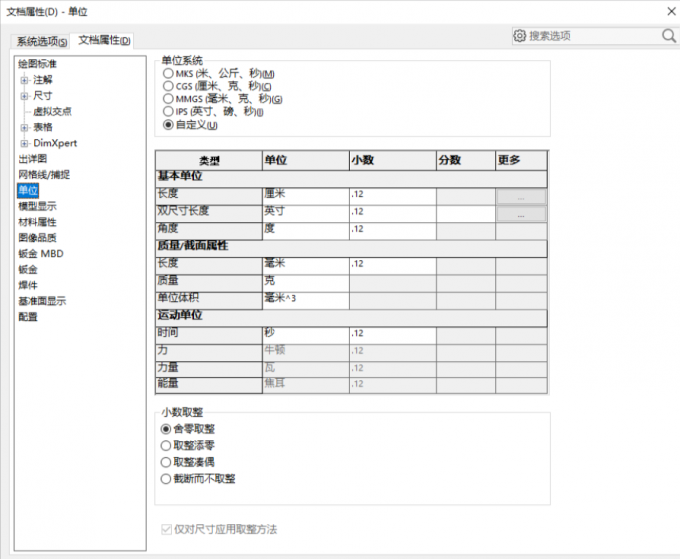Select 基准面显示 in the tree
This screenshot has height=559, width=680.
(42, 301)
